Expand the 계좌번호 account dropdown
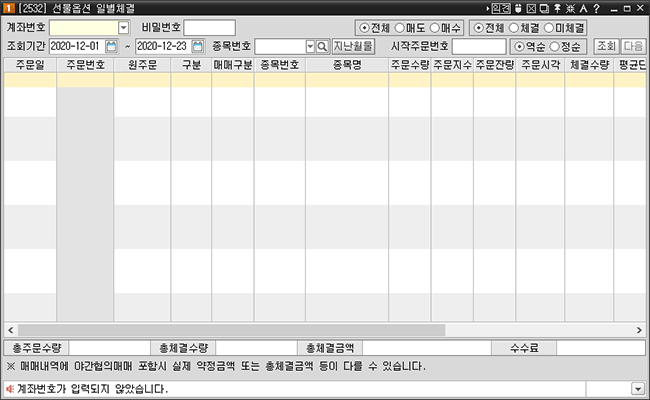 point(123,28)
